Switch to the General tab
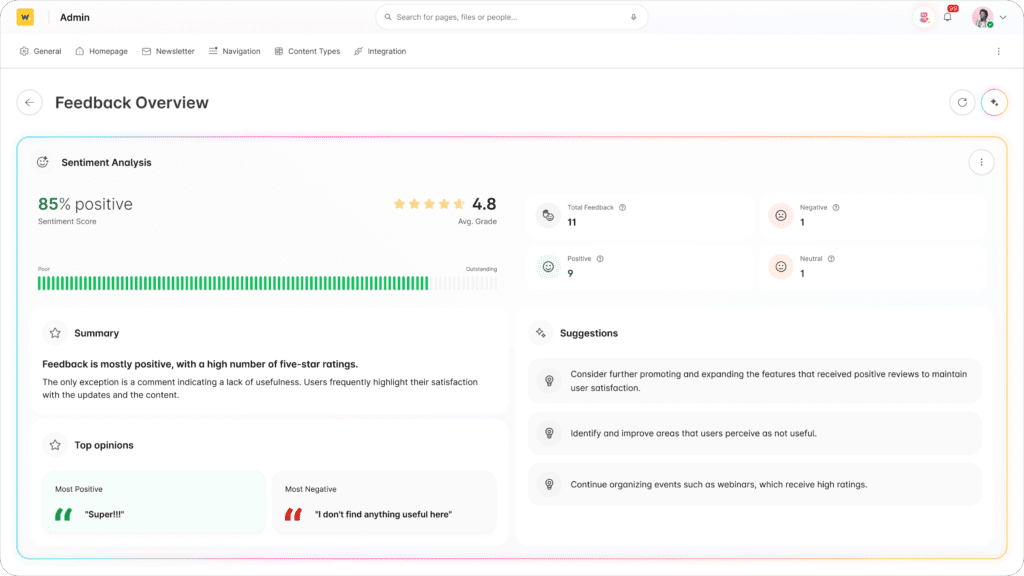The image size is (1024, 576). (x=41, y=51)
